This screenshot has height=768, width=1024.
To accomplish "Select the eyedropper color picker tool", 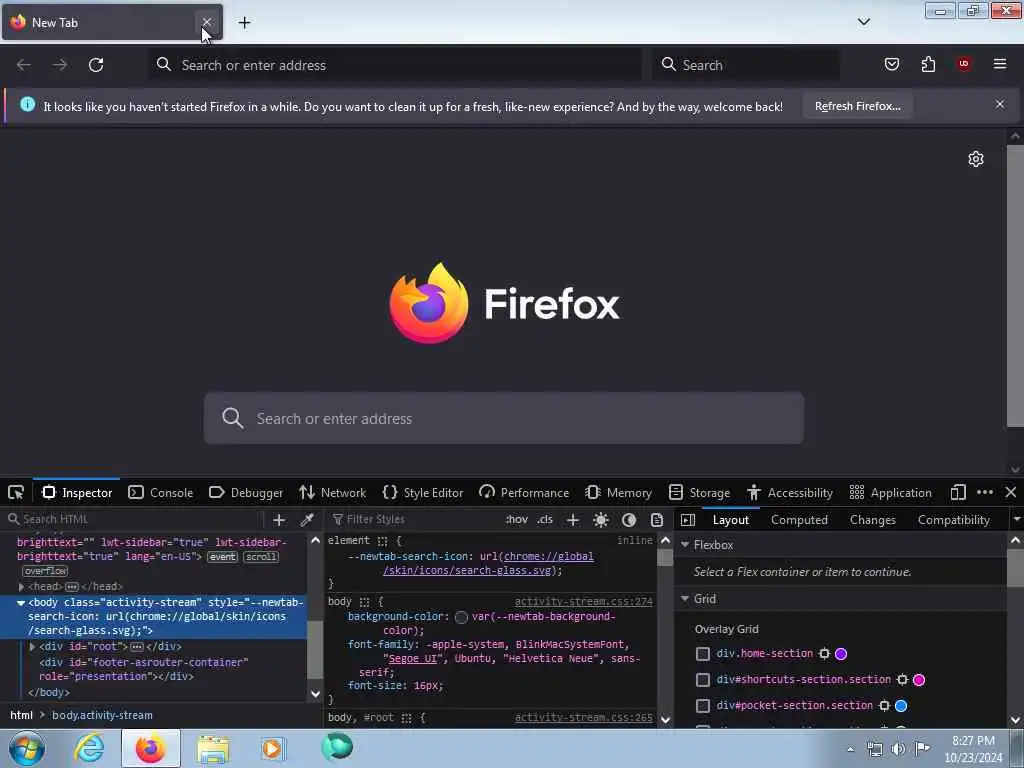I will point(306,520).
